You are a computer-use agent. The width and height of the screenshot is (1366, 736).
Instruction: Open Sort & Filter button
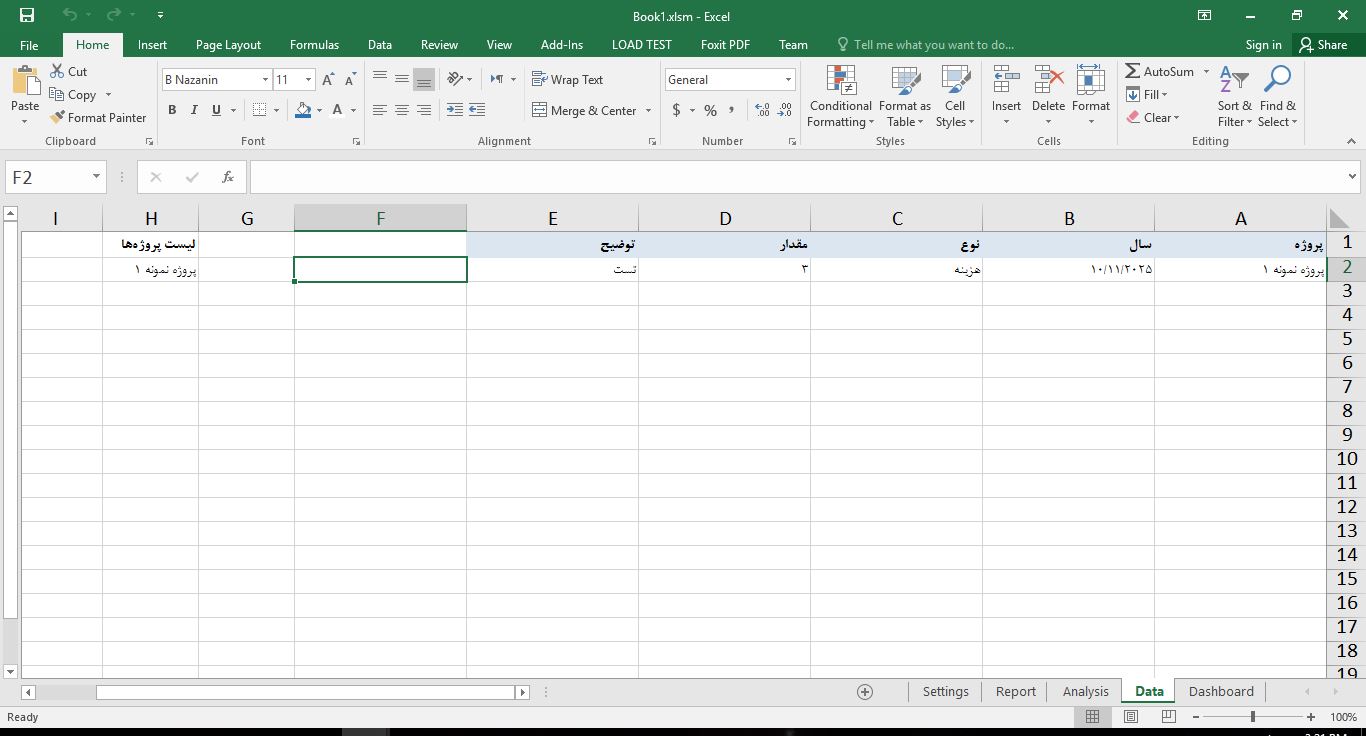pos(1234,97)
